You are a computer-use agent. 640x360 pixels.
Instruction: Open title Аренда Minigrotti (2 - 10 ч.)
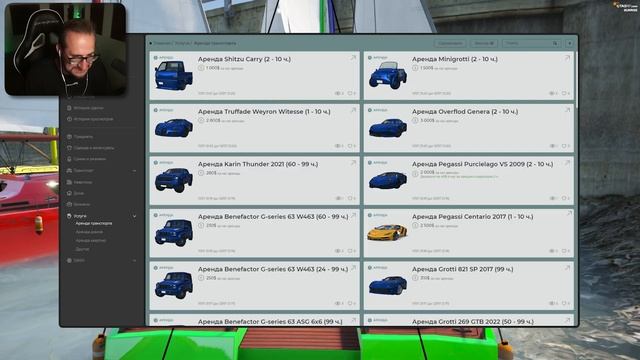pyautogui.click(x=455, y=59)
